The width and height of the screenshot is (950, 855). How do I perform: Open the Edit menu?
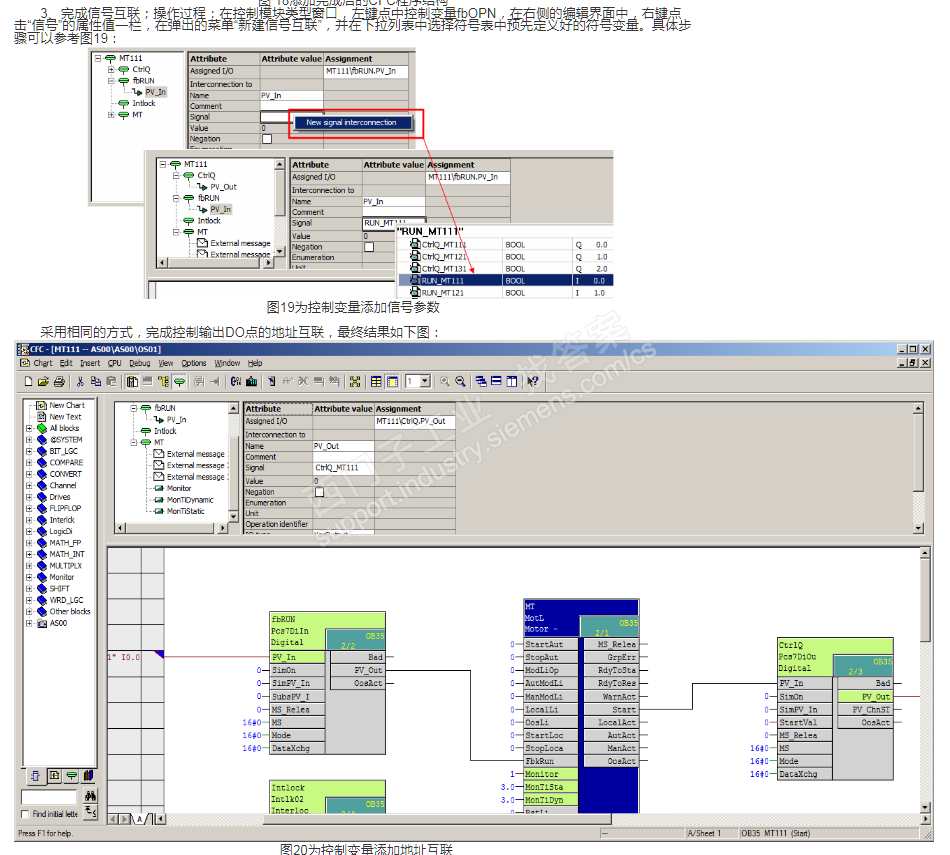coord(66,364)
